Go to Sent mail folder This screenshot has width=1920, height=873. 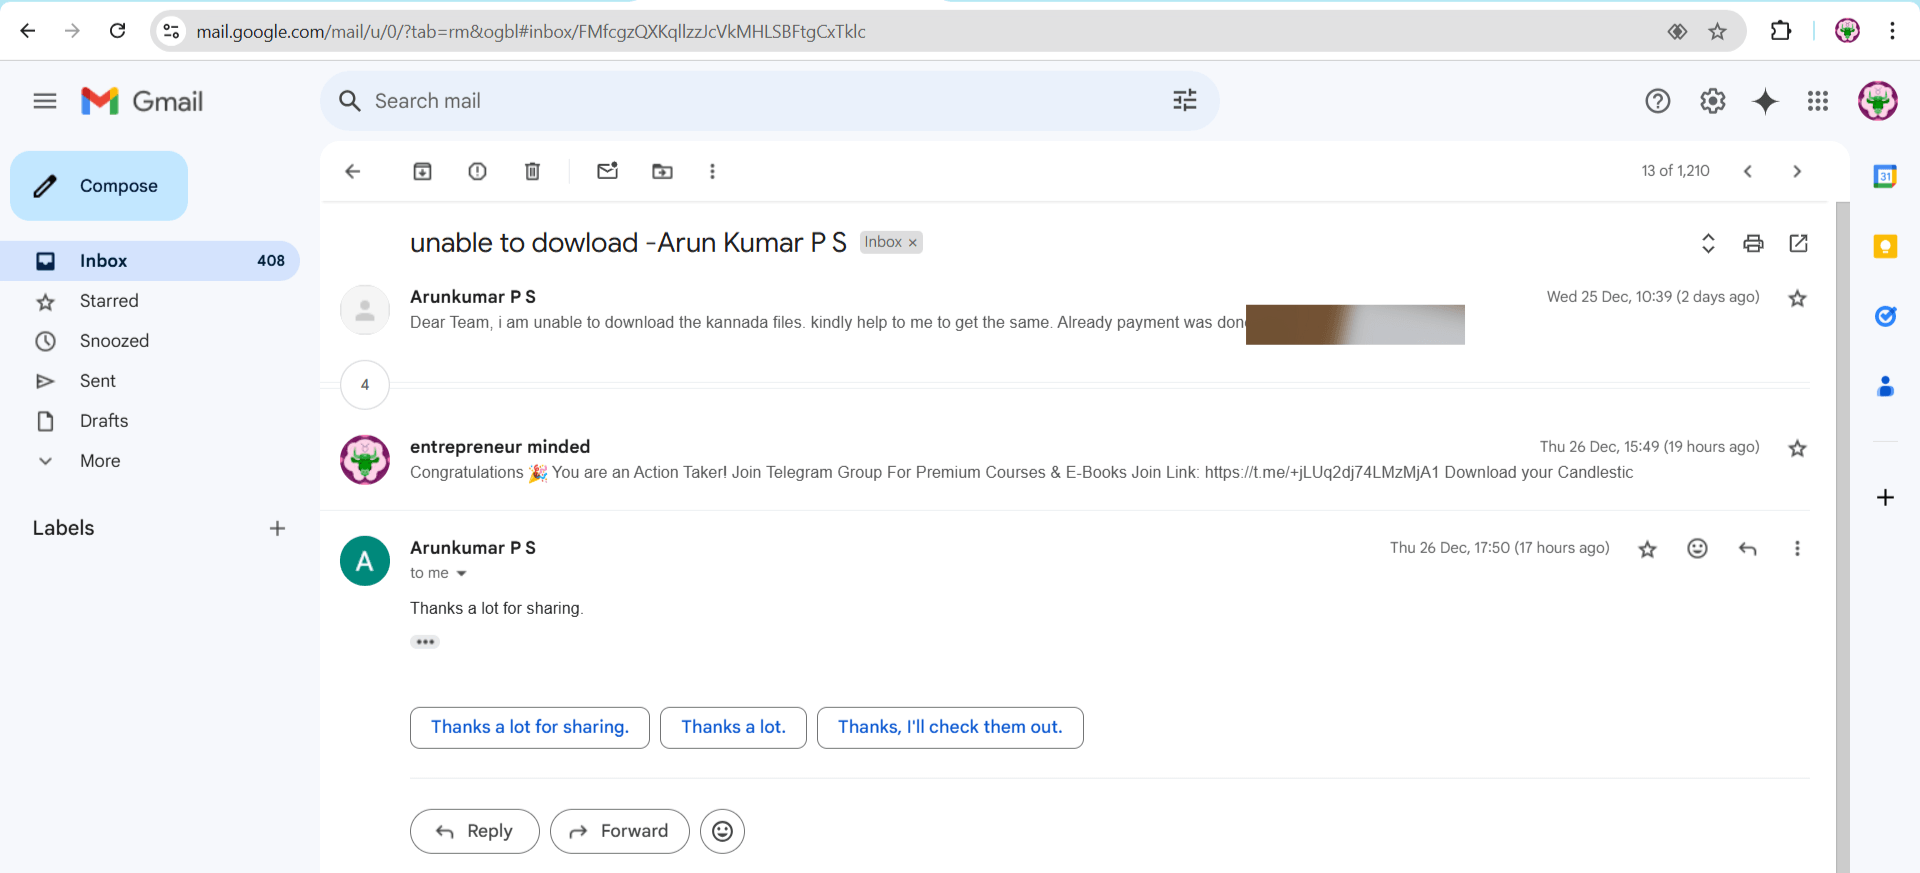(98, 381)
